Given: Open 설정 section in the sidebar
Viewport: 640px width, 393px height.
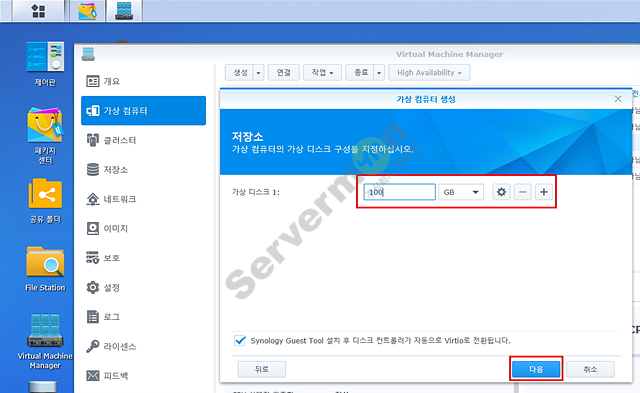Looking at the screenshot, I should point(143,287).
